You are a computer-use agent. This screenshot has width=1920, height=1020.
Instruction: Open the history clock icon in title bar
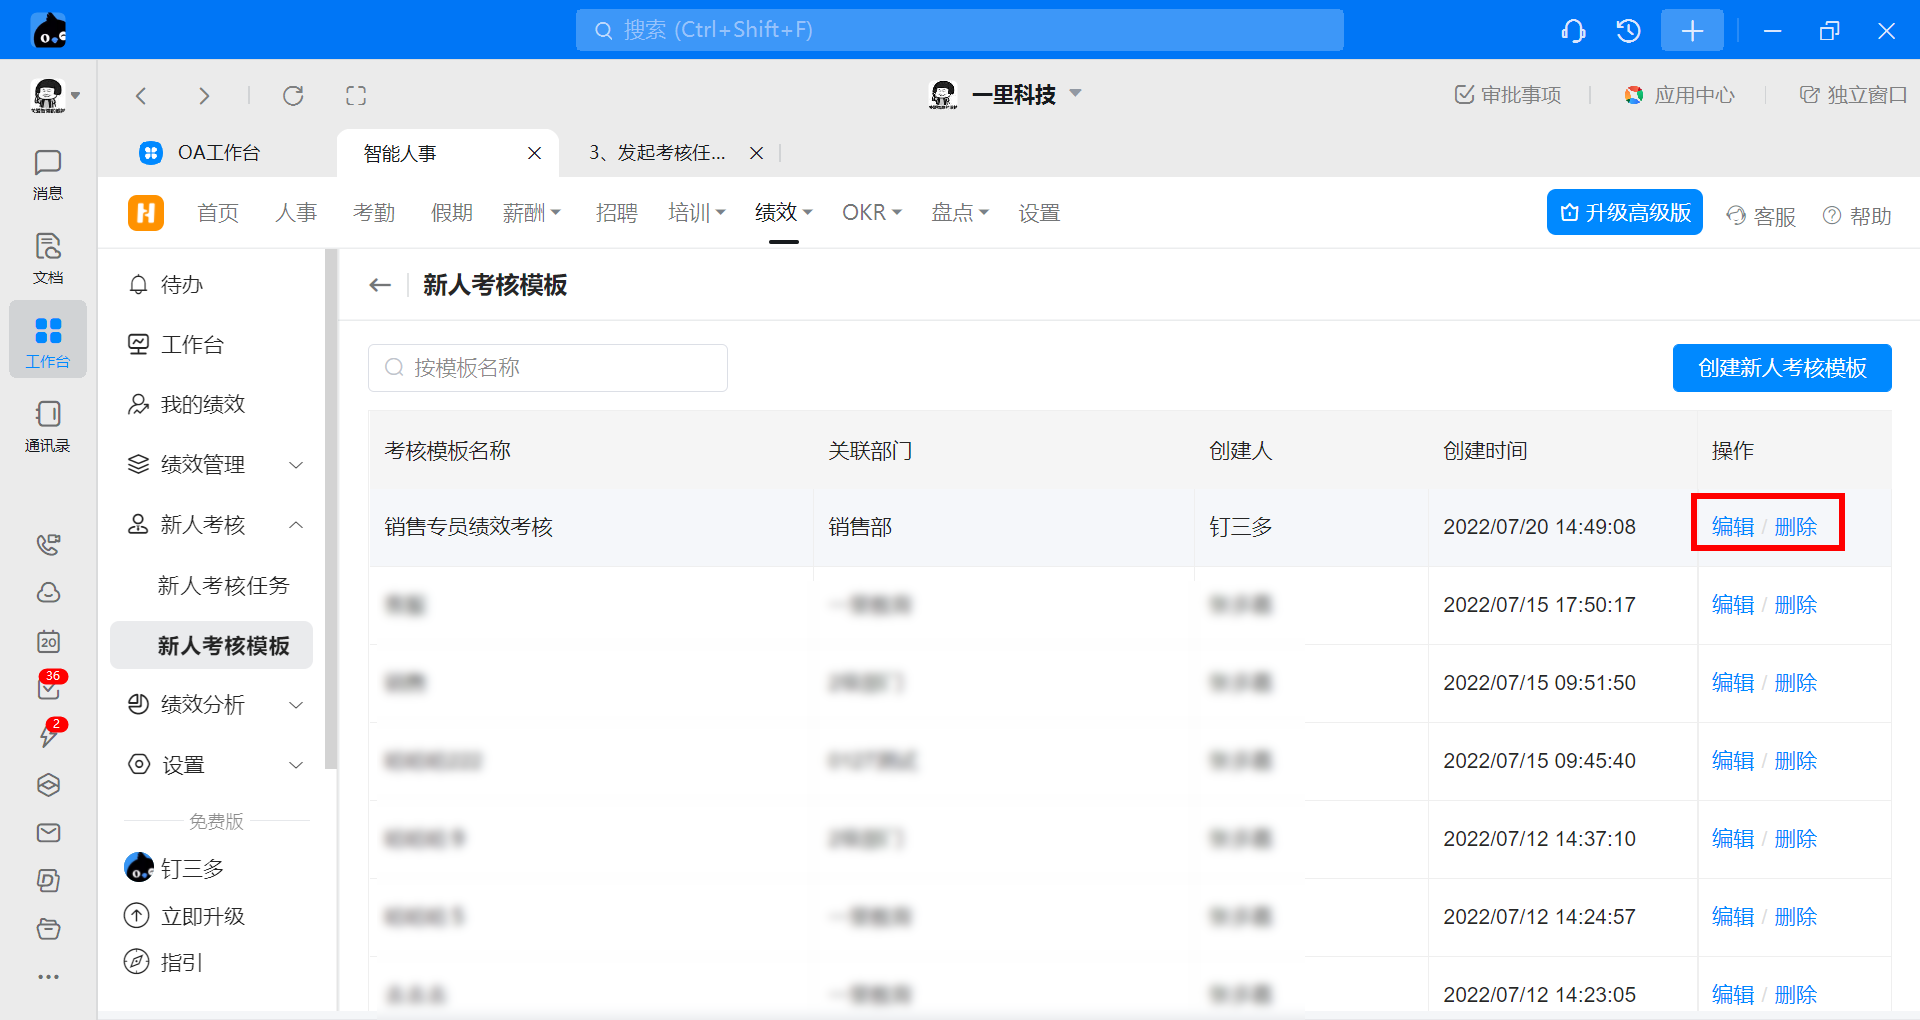click(1628, 31)
